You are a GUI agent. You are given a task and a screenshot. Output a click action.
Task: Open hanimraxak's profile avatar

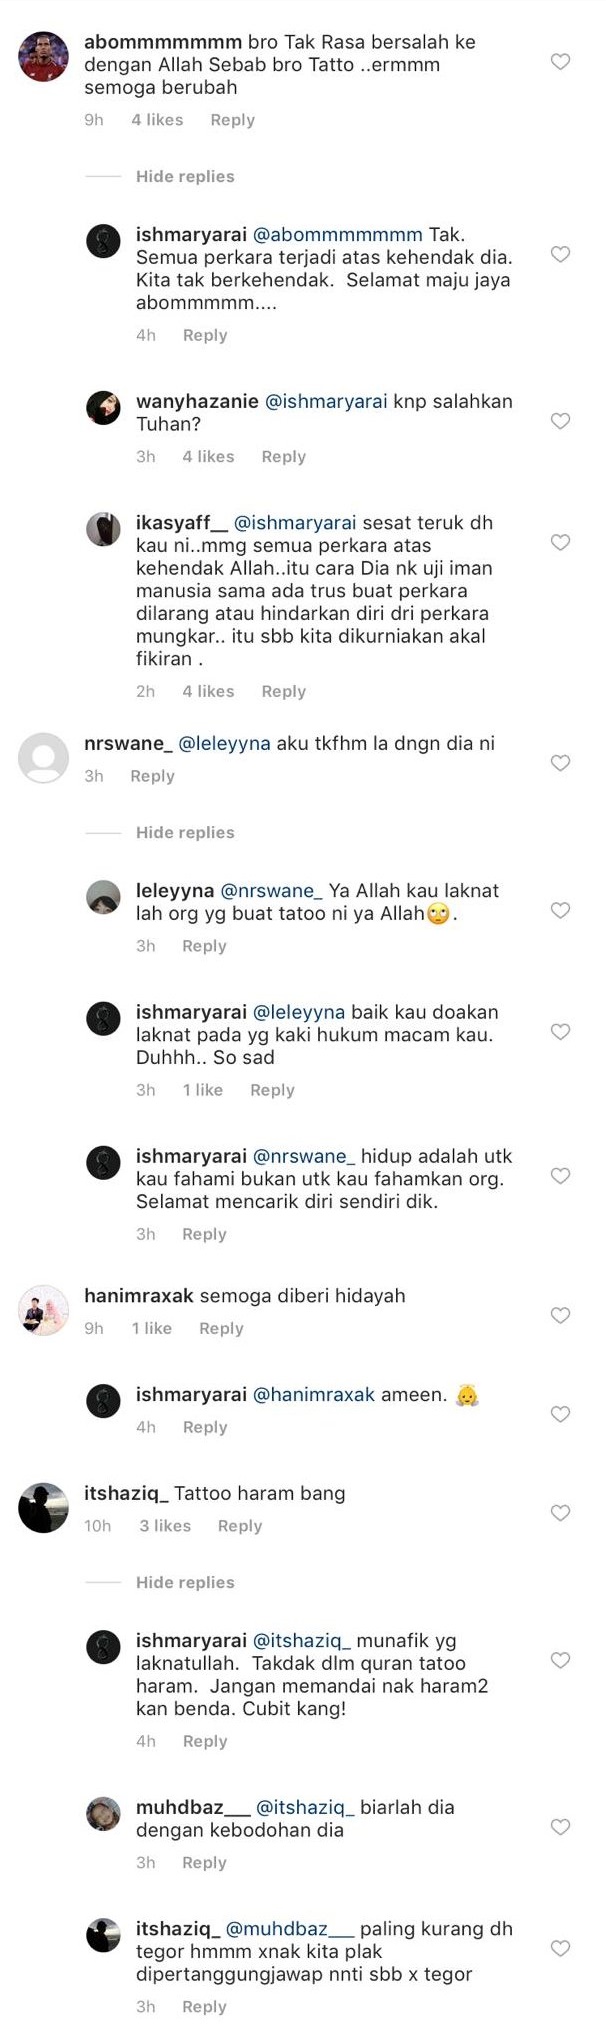[x=43, y=1310]
